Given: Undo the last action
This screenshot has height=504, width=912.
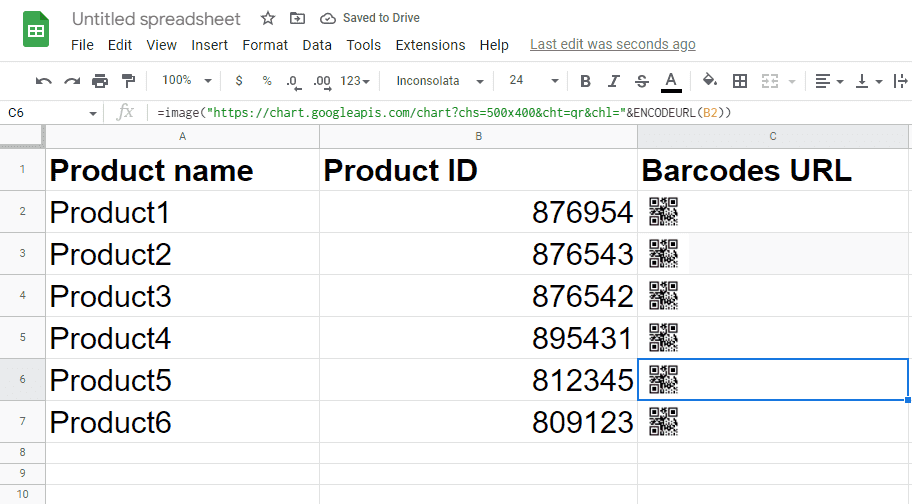Looking at the screenshot, I should 44,81.
